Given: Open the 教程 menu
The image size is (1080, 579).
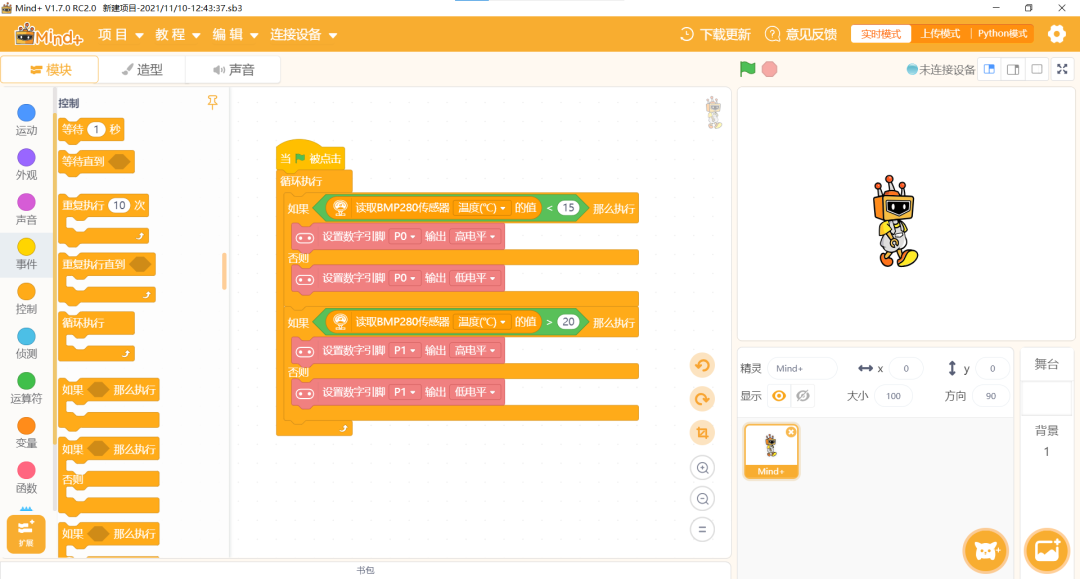Looking at the screenshot, I should point(178,34).
